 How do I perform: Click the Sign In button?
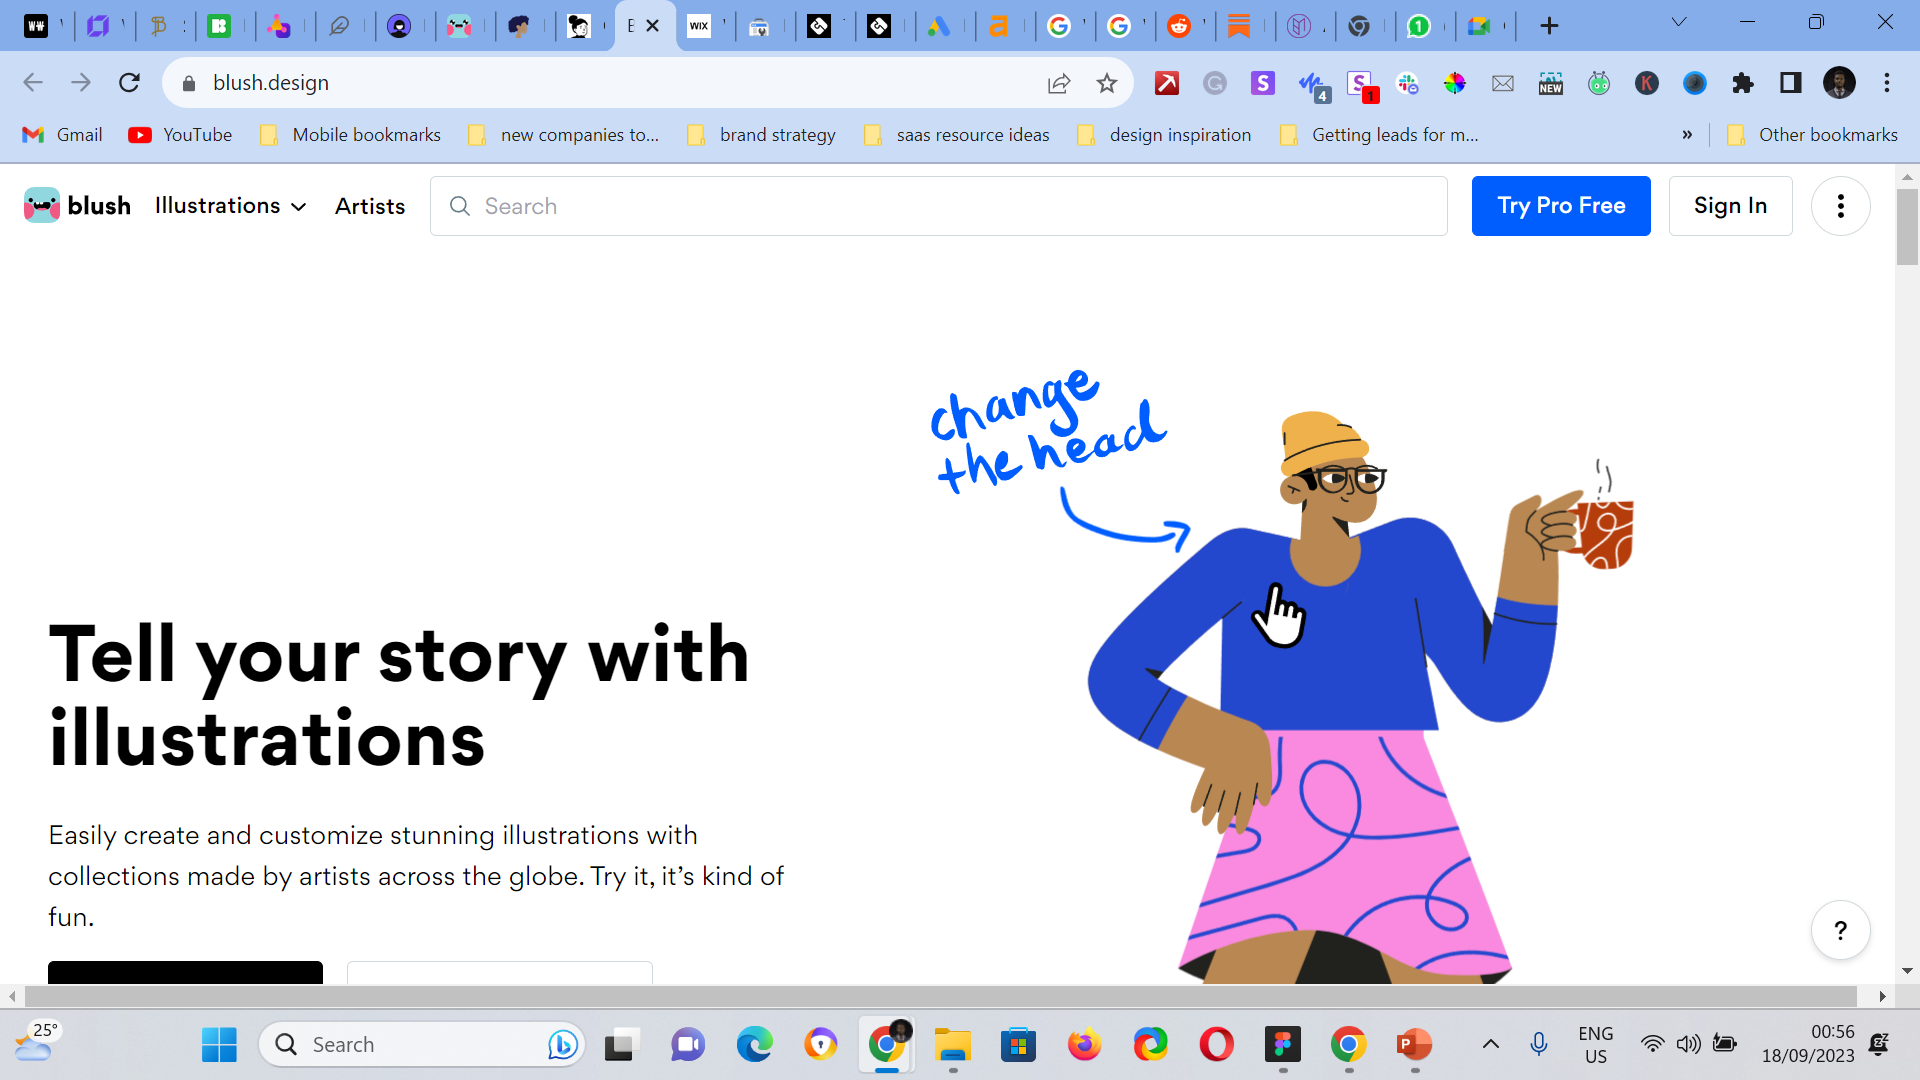(x=1730, y=206)
